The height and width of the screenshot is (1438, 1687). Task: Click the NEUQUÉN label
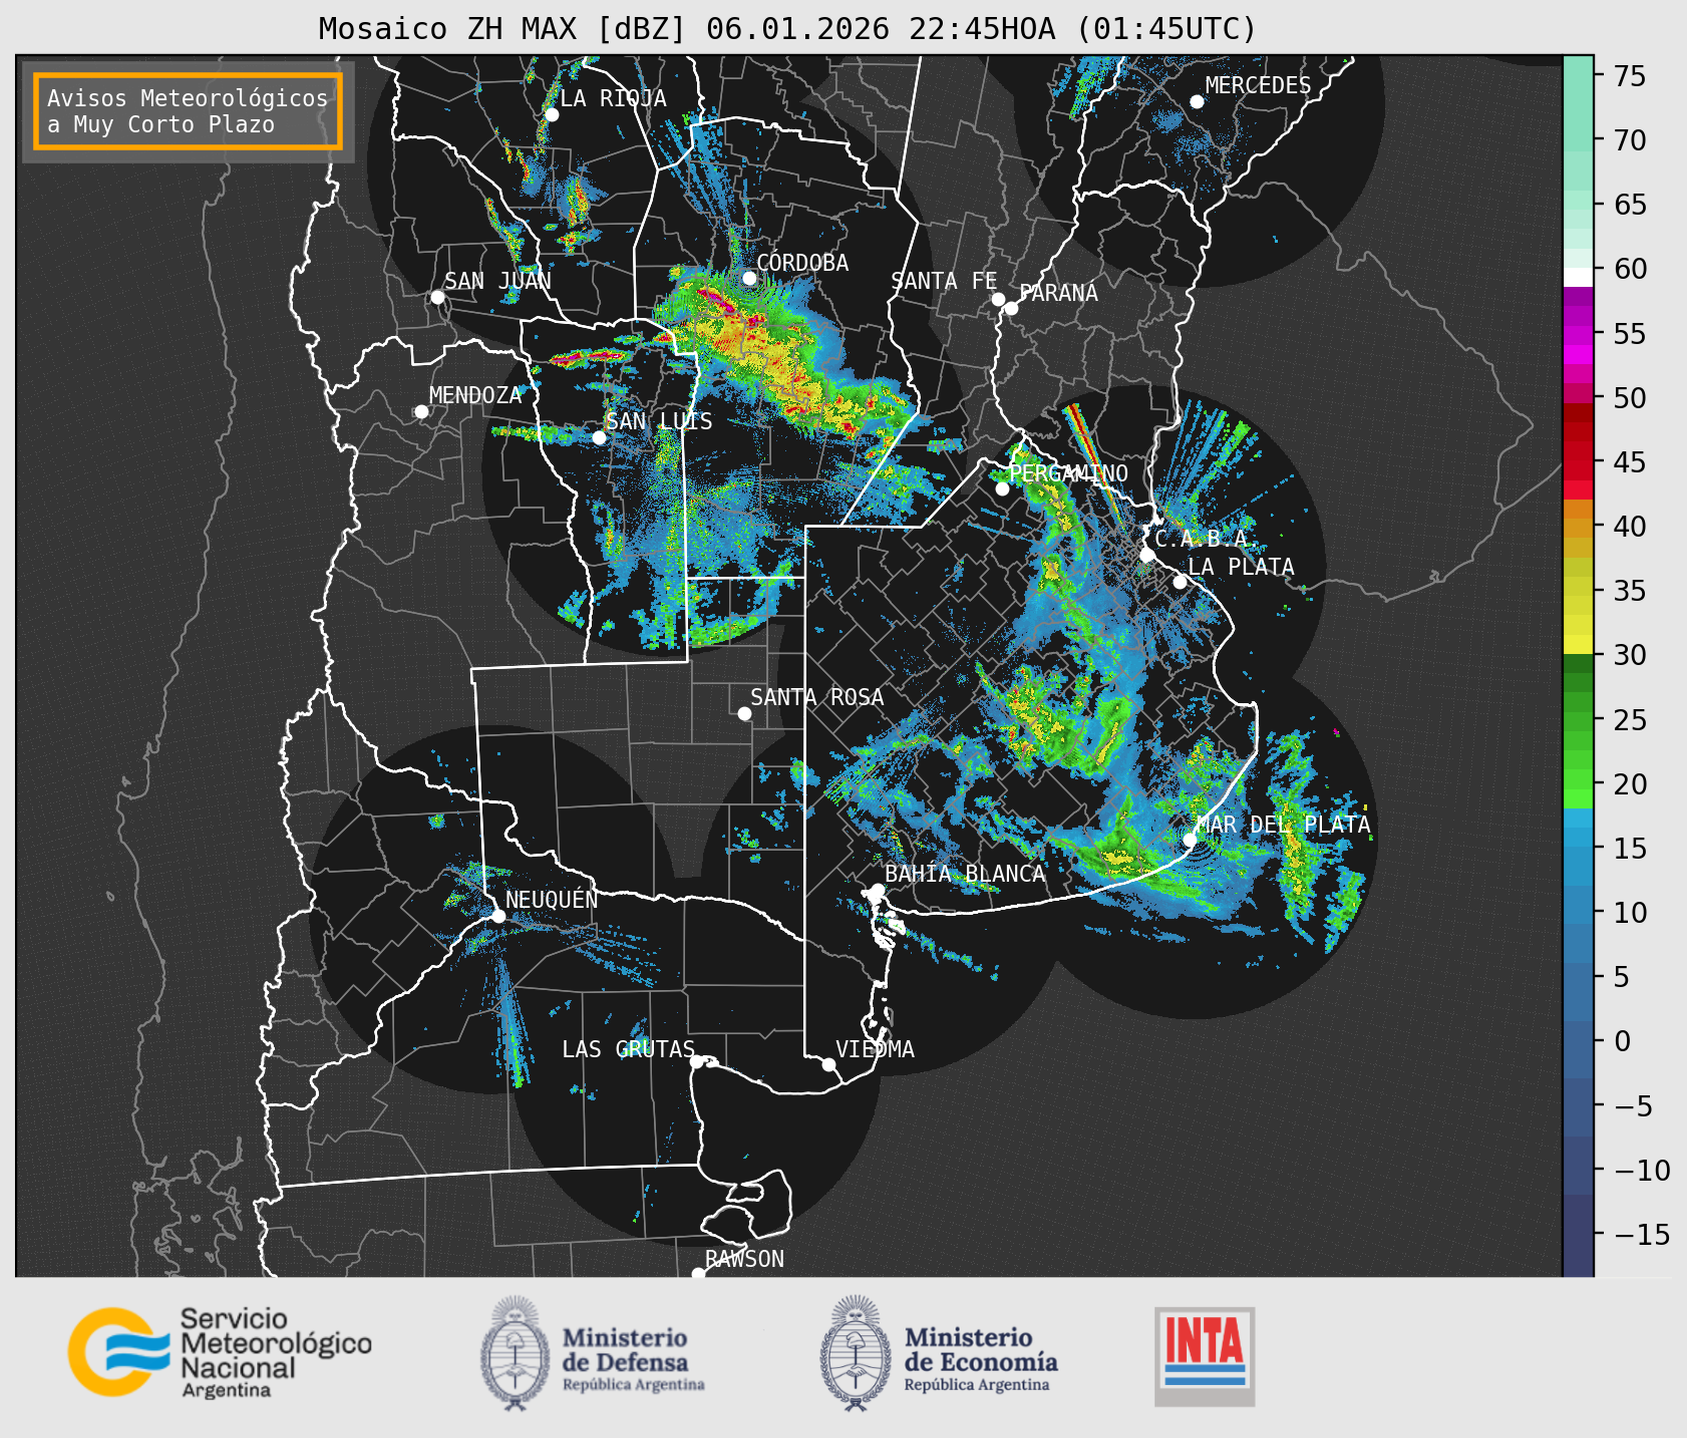pos(552,899)
